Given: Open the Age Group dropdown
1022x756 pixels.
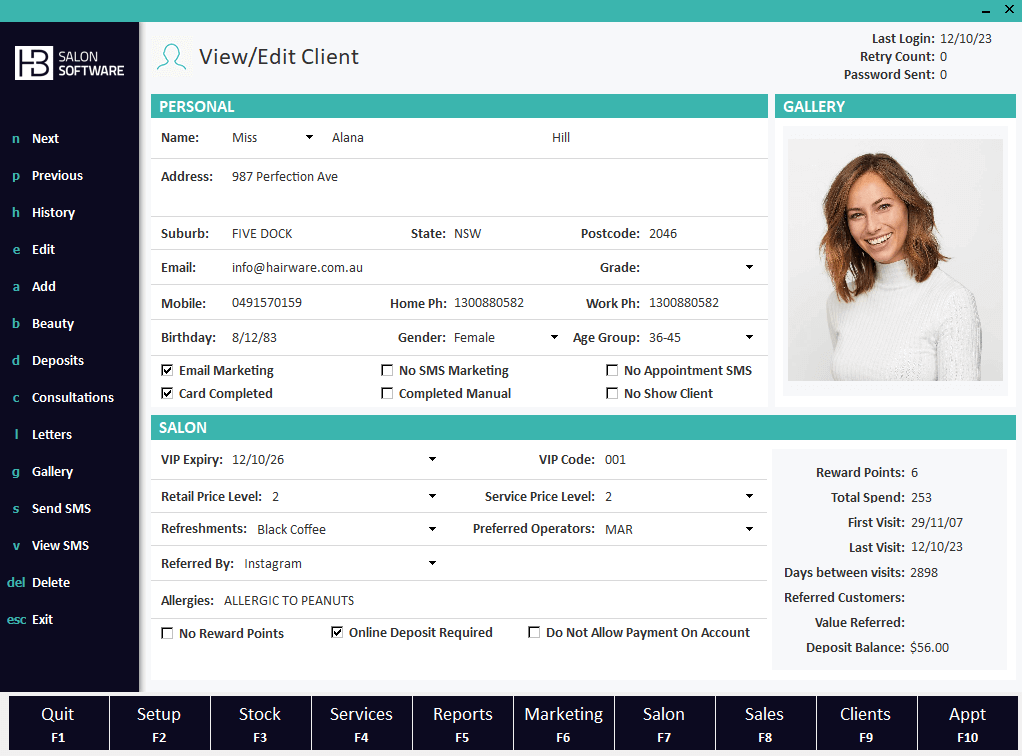Looking at the screenshot, I should tap(749, 338).
